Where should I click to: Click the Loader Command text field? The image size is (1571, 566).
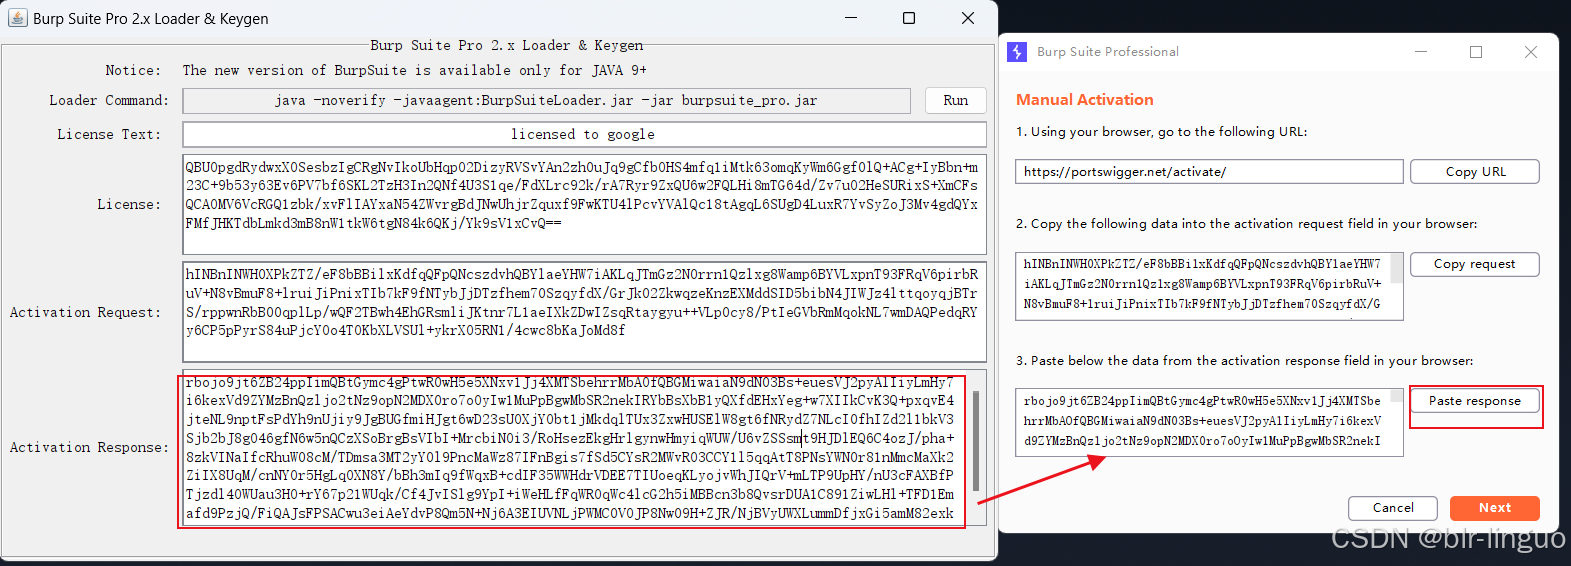pyautogui.click(x=546, y=101)
